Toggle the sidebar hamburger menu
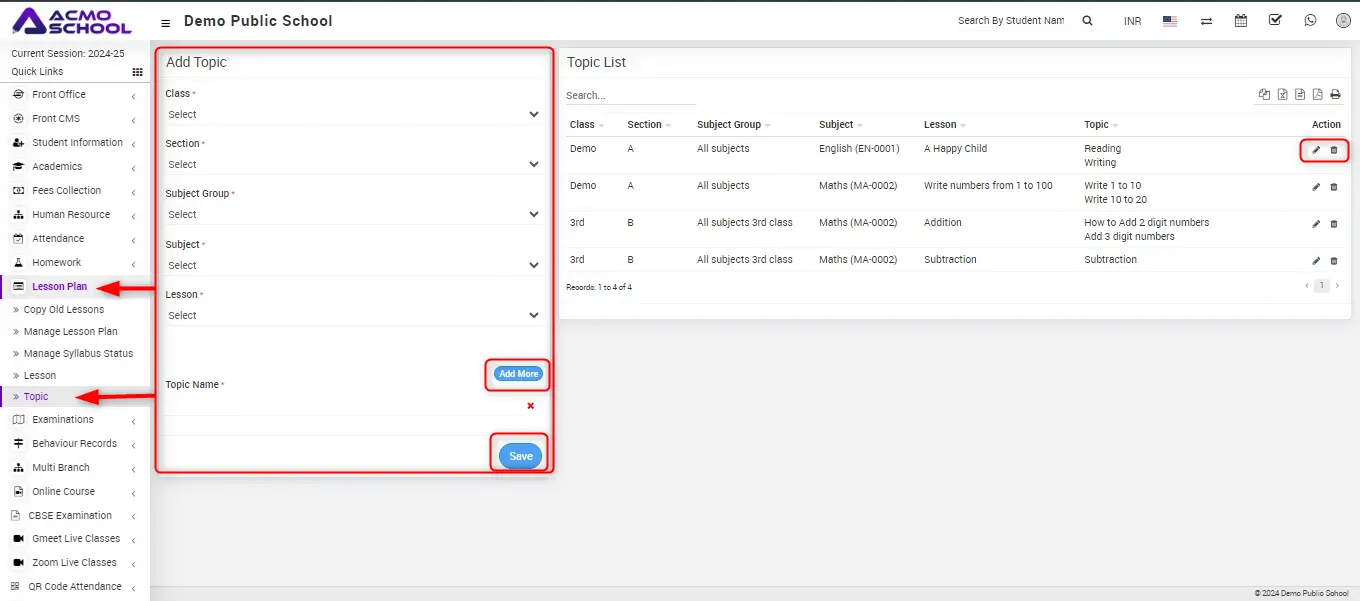Viewport: 1360px width, 601px height. click(165, 22)
